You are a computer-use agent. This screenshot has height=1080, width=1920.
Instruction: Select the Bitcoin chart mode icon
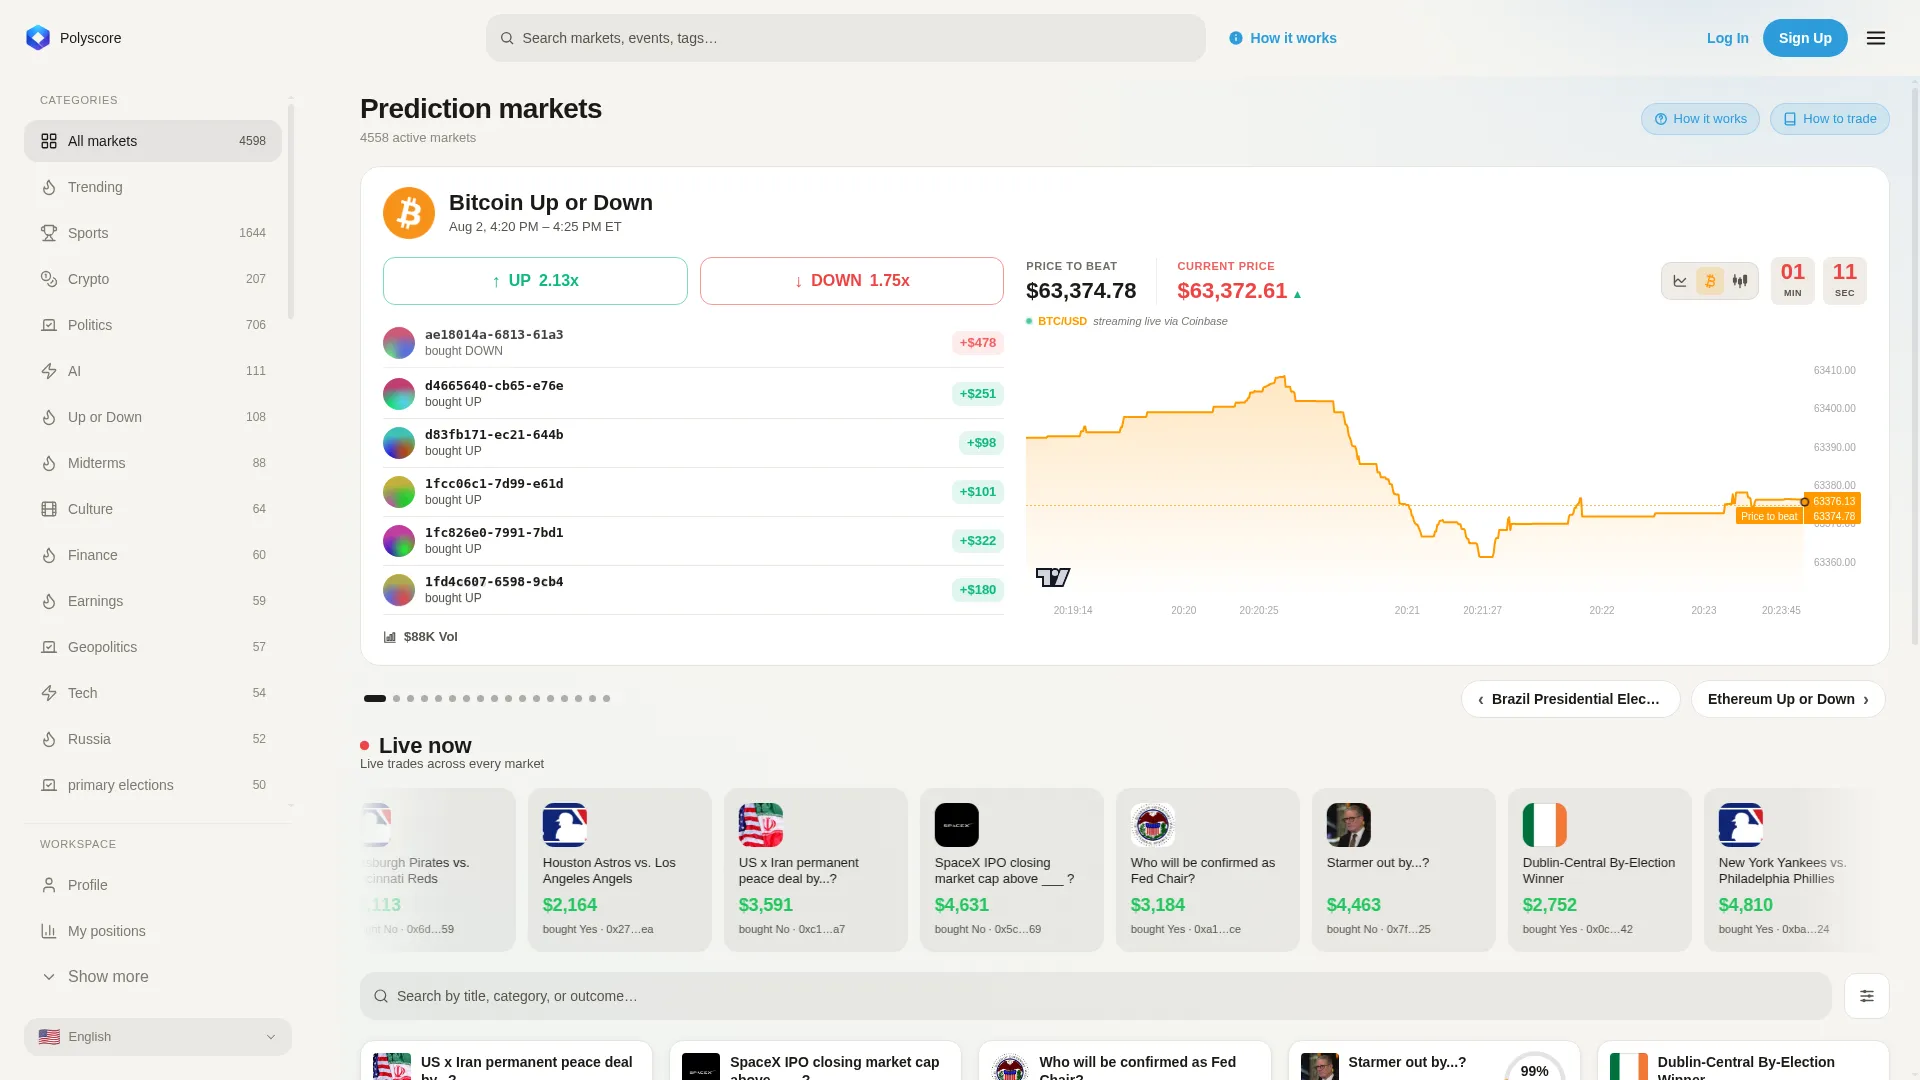1710,281
